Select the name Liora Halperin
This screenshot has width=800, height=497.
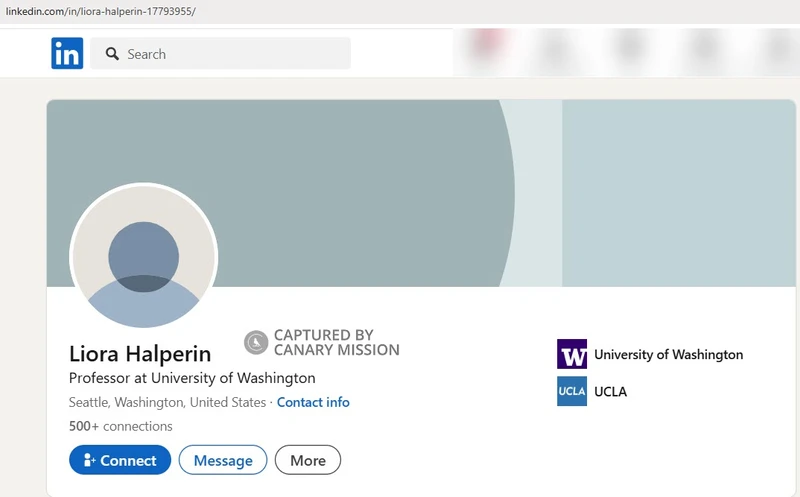coord(140,354)
